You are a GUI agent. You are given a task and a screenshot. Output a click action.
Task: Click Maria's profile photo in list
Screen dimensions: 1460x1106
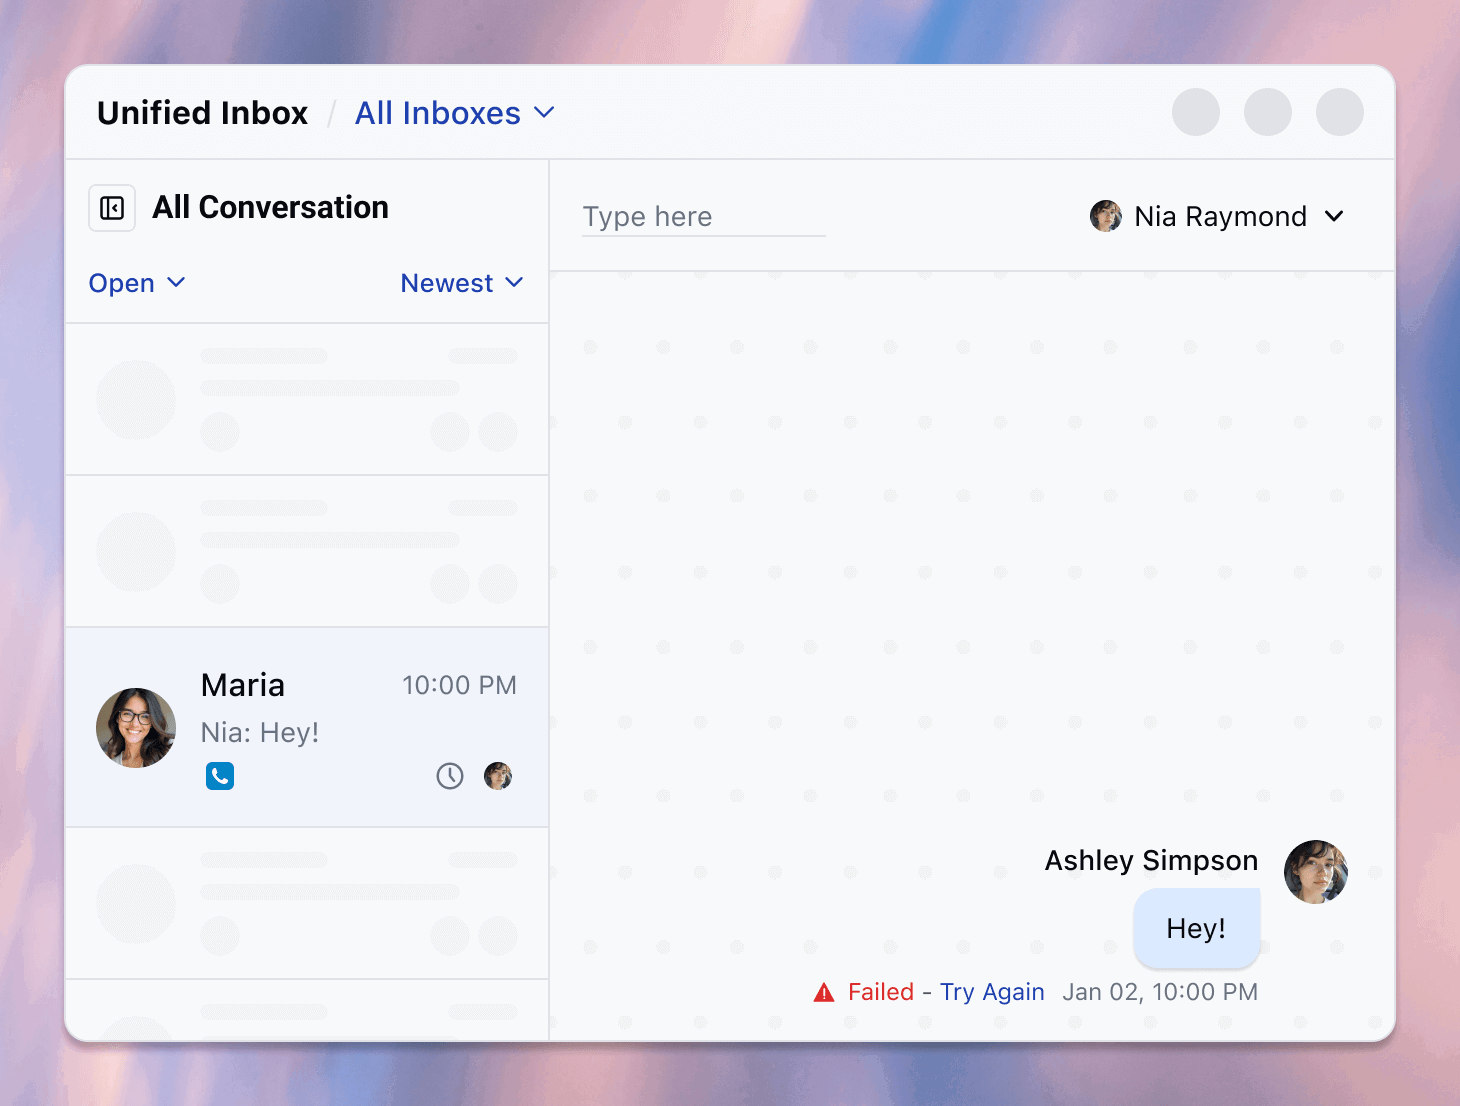pos(136,728)
